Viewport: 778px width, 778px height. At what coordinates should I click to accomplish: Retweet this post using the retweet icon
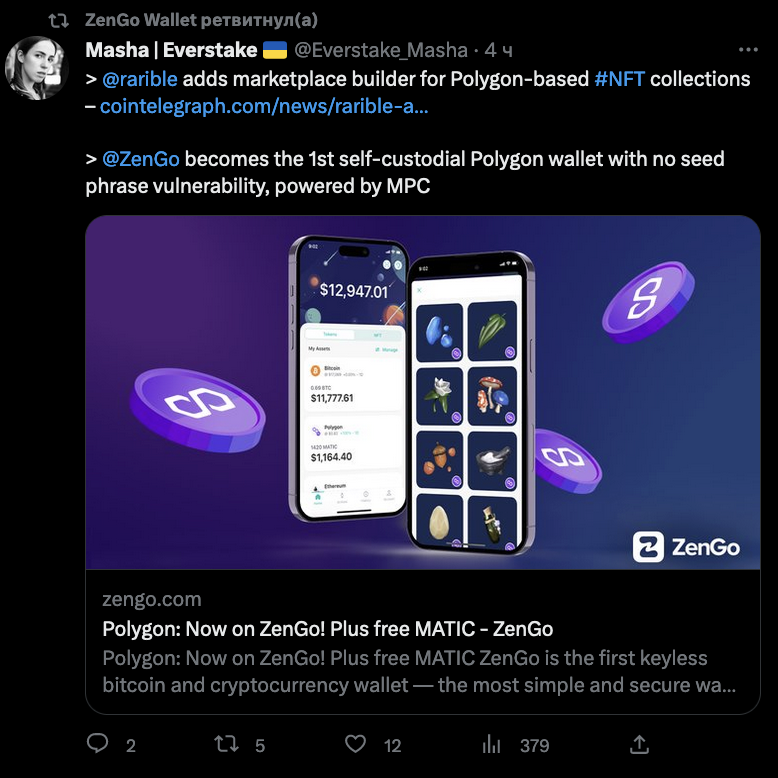[227, 744]
